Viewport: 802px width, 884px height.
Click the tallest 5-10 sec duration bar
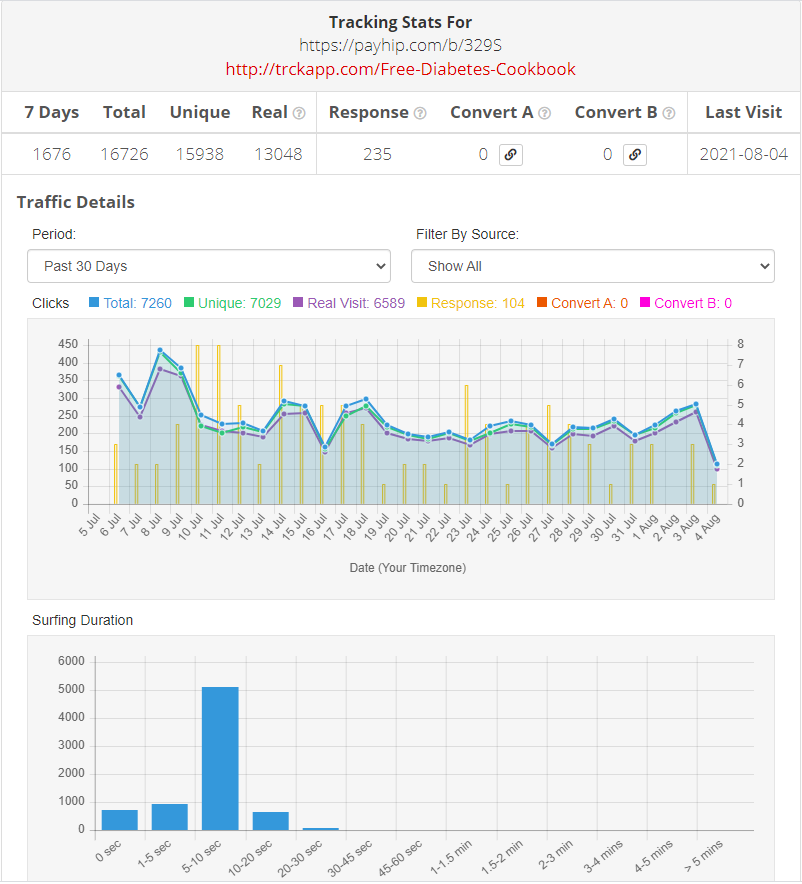pyautogui.click(x=220, y=756)
